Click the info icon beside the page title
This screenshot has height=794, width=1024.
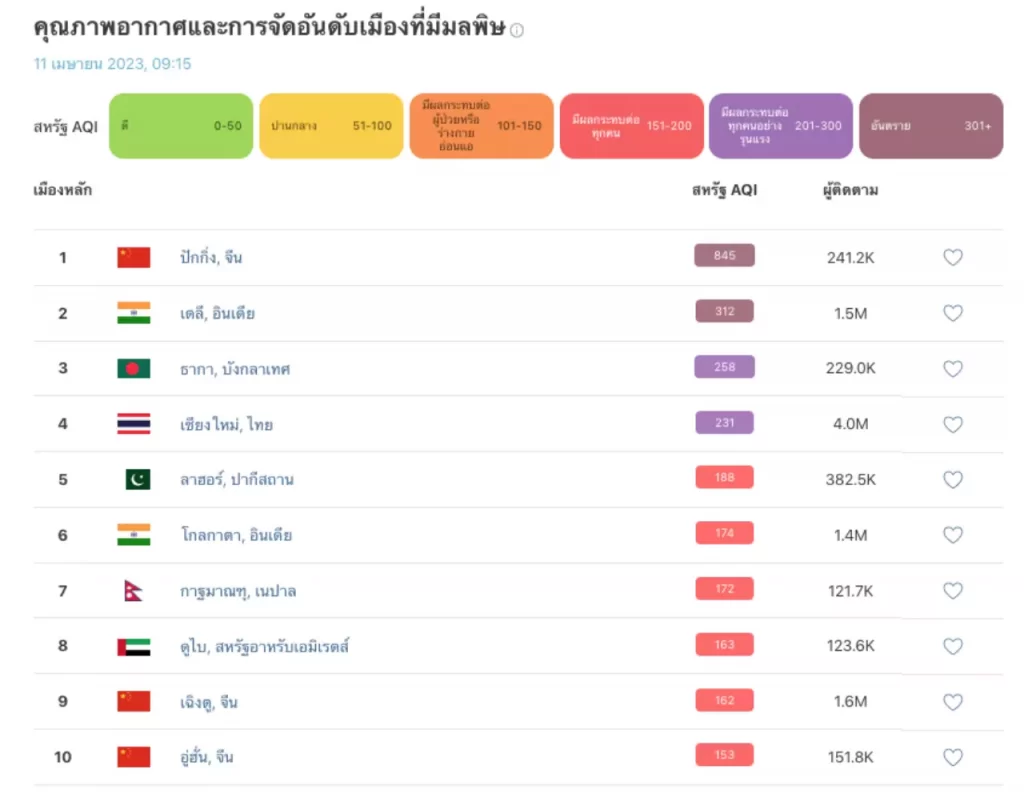pos(517,30)
